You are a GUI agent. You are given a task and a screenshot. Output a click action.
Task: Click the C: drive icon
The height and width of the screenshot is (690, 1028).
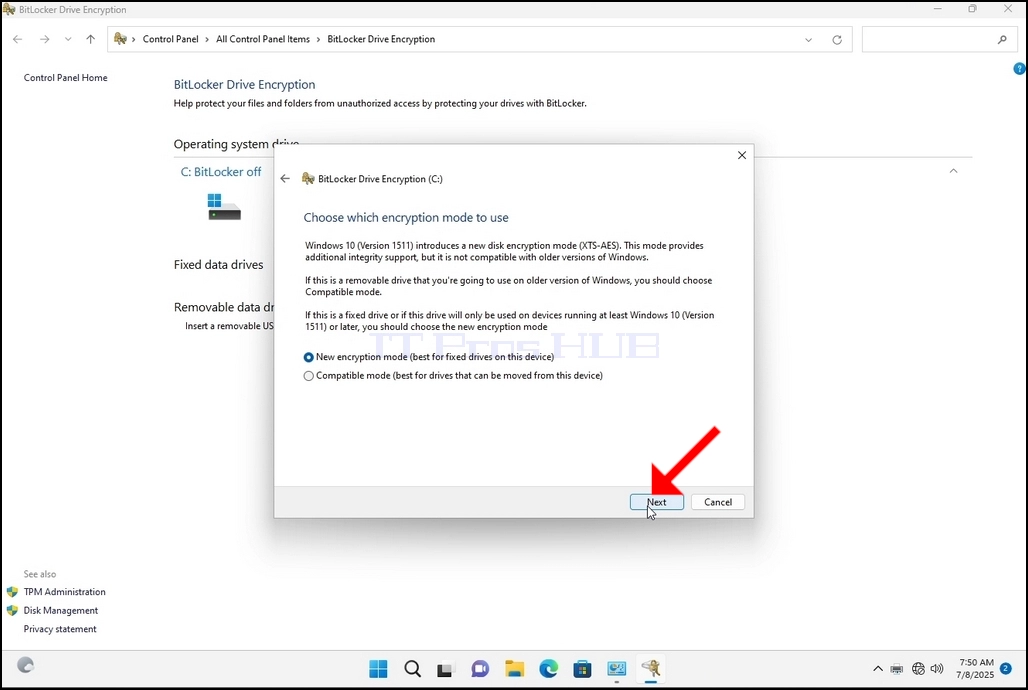tap(224, 207)
